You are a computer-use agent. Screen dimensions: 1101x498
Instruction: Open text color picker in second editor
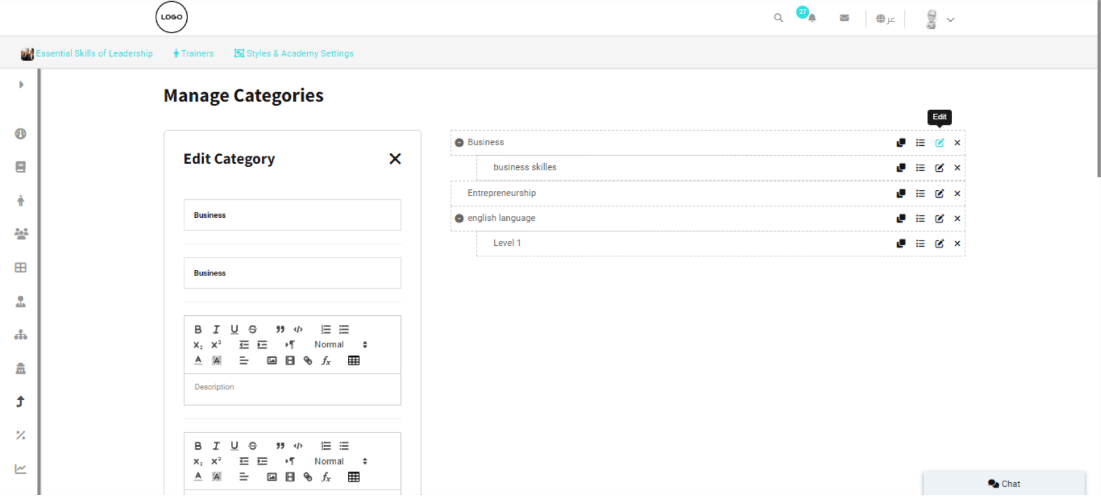pyautogui.click(x=198, y=477)
